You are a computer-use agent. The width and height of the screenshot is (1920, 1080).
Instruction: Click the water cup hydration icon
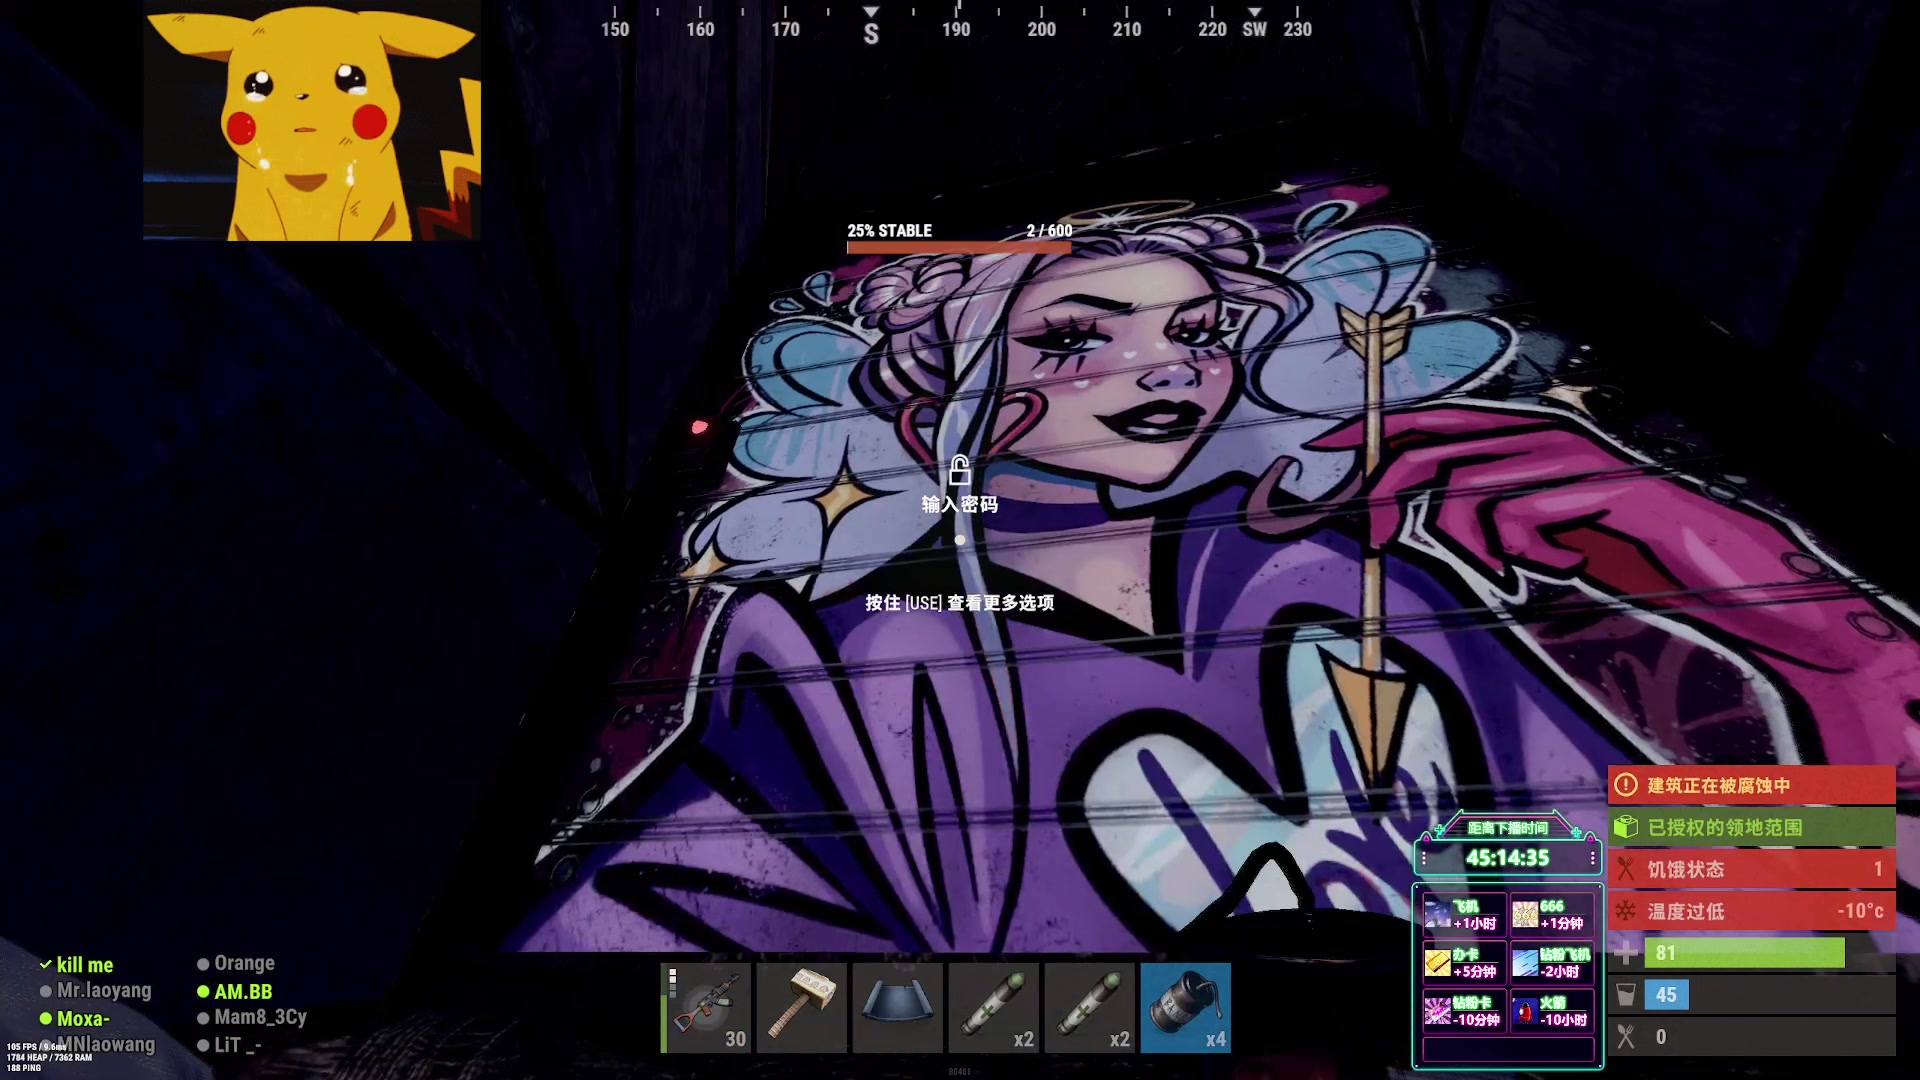click(x=1627, y=995)
